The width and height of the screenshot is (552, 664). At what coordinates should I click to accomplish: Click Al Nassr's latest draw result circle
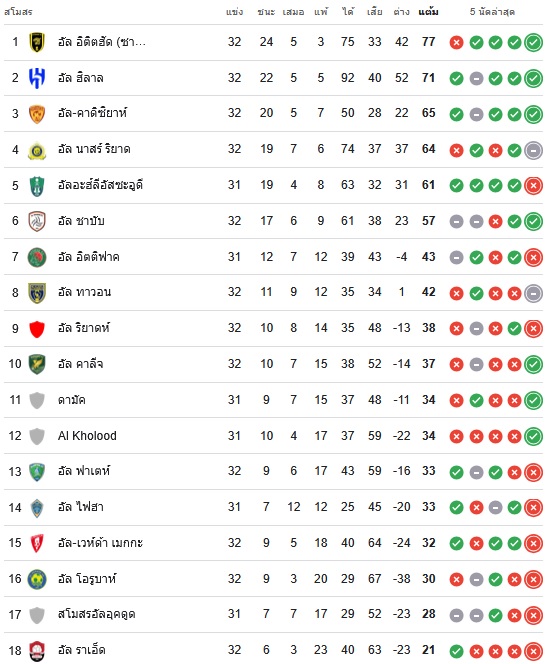533,150
